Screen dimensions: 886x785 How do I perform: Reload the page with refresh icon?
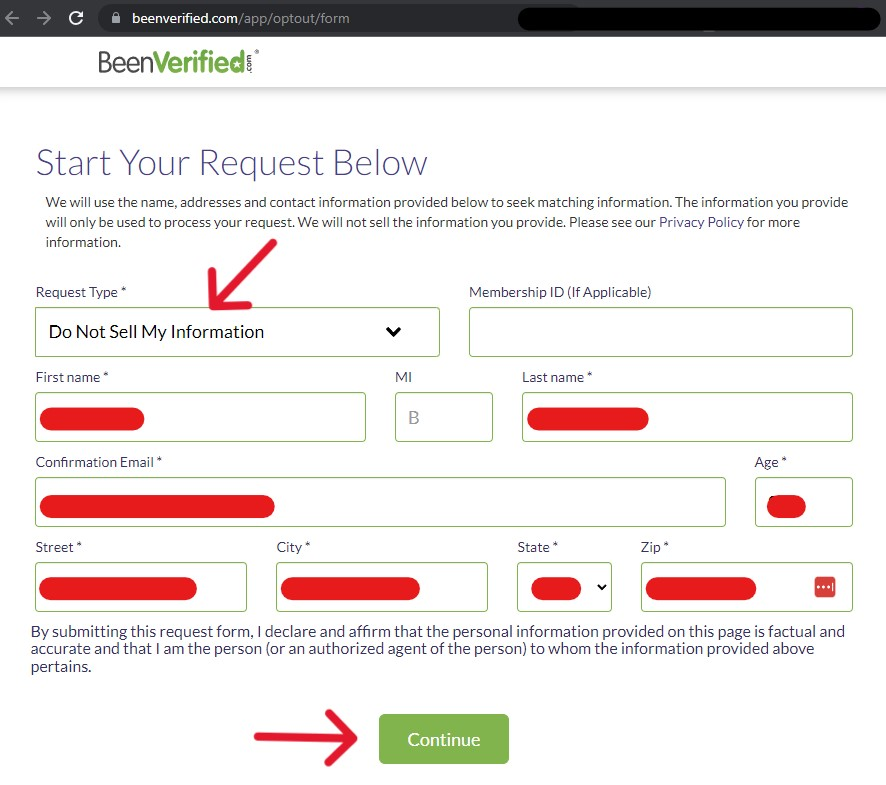coord(76,18)
